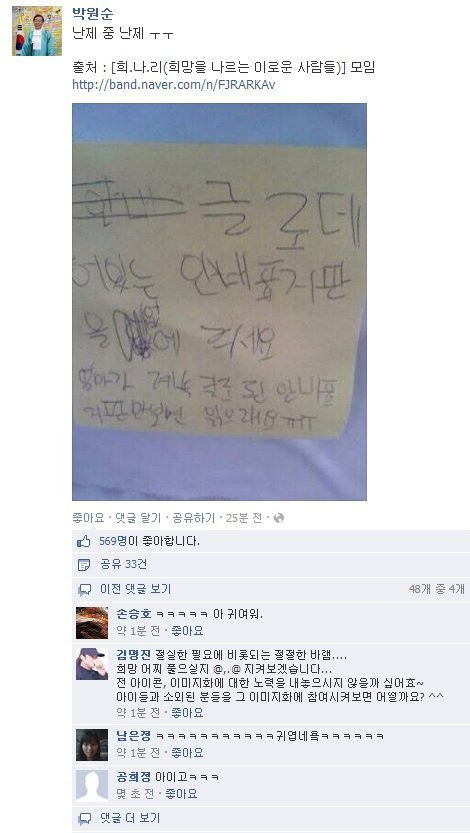This screenshot has height=833, width=470.
Task: Click the comment bubble icon beside 댓글 더 보기
Action: point(84,819)
